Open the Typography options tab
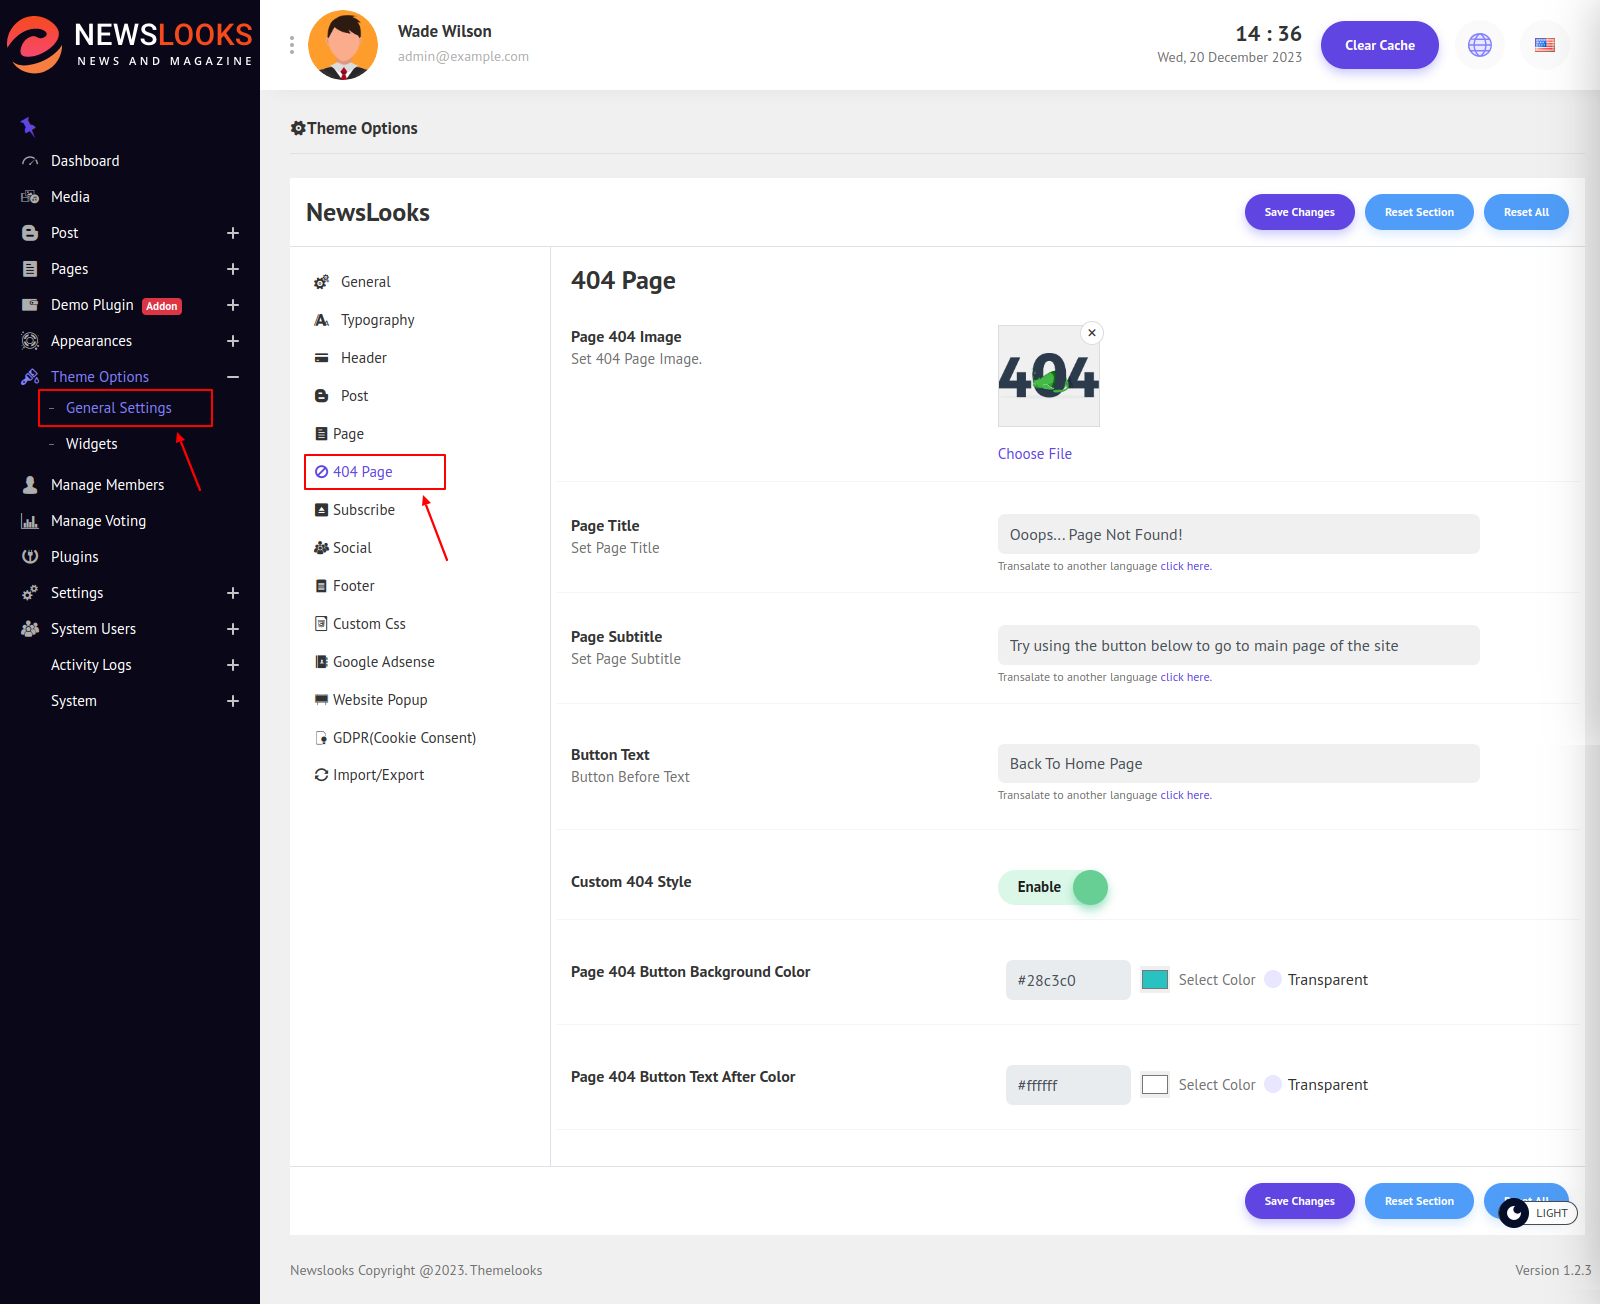Viewport: 1600px width, 1306px height. tap(377, 320)
